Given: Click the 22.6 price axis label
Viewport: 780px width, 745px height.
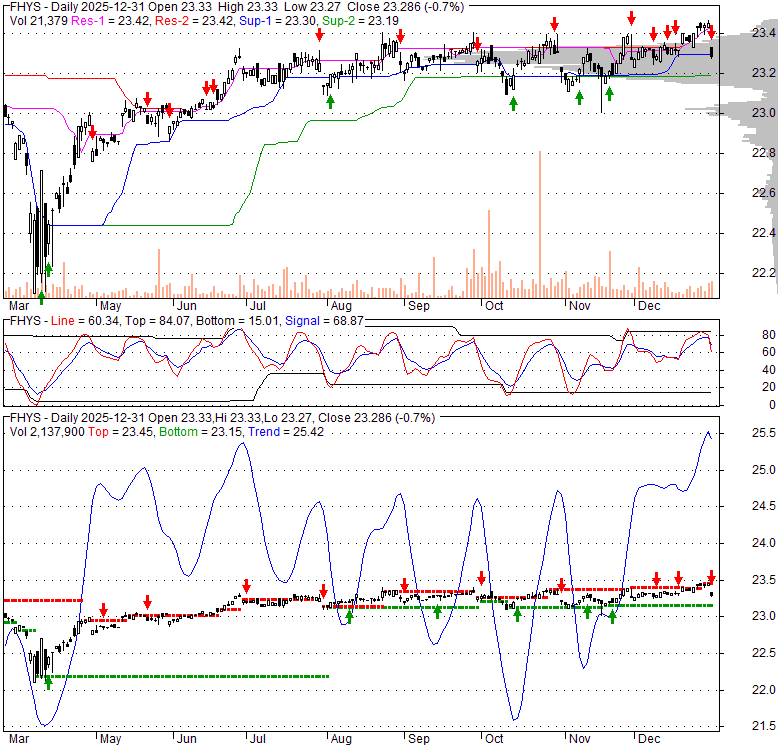Looking at the screenshot, I should pos(763,192).
